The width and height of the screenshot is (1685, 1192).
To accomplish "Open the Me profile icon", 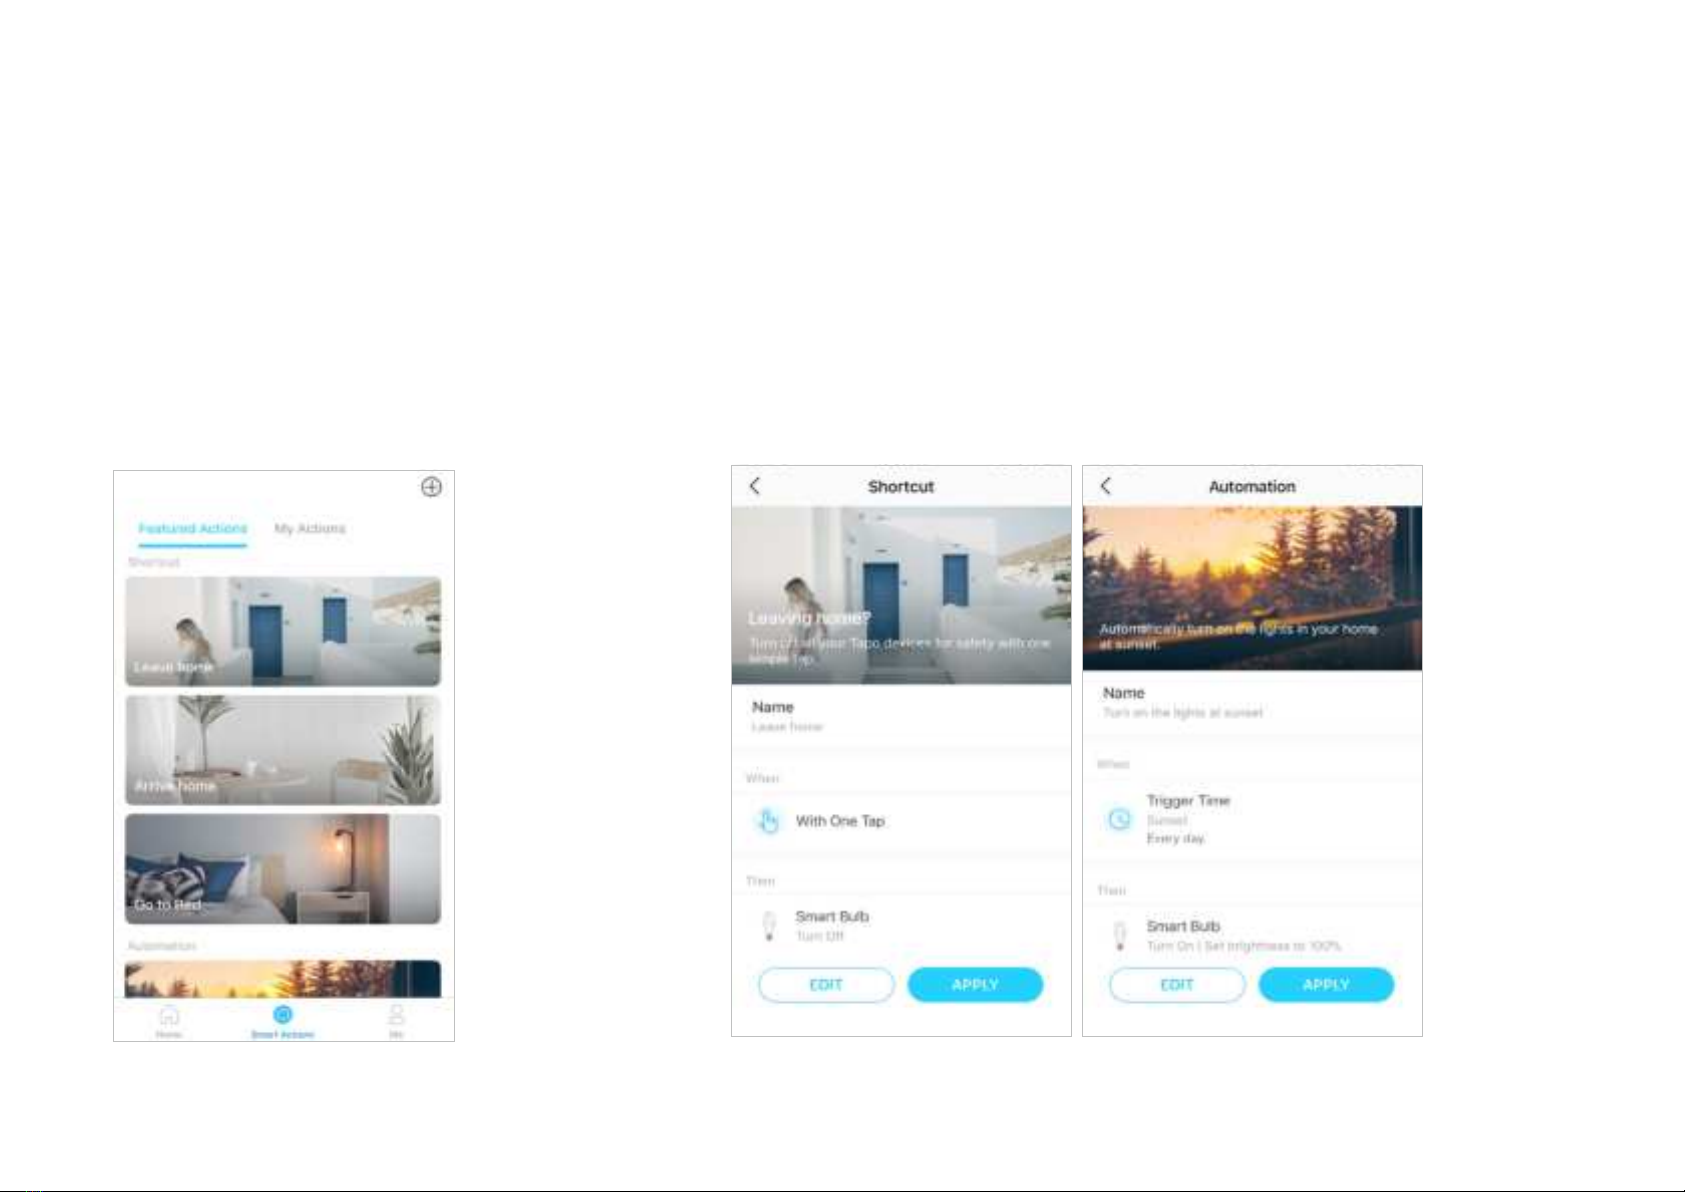I will (x=396, y=1015).
